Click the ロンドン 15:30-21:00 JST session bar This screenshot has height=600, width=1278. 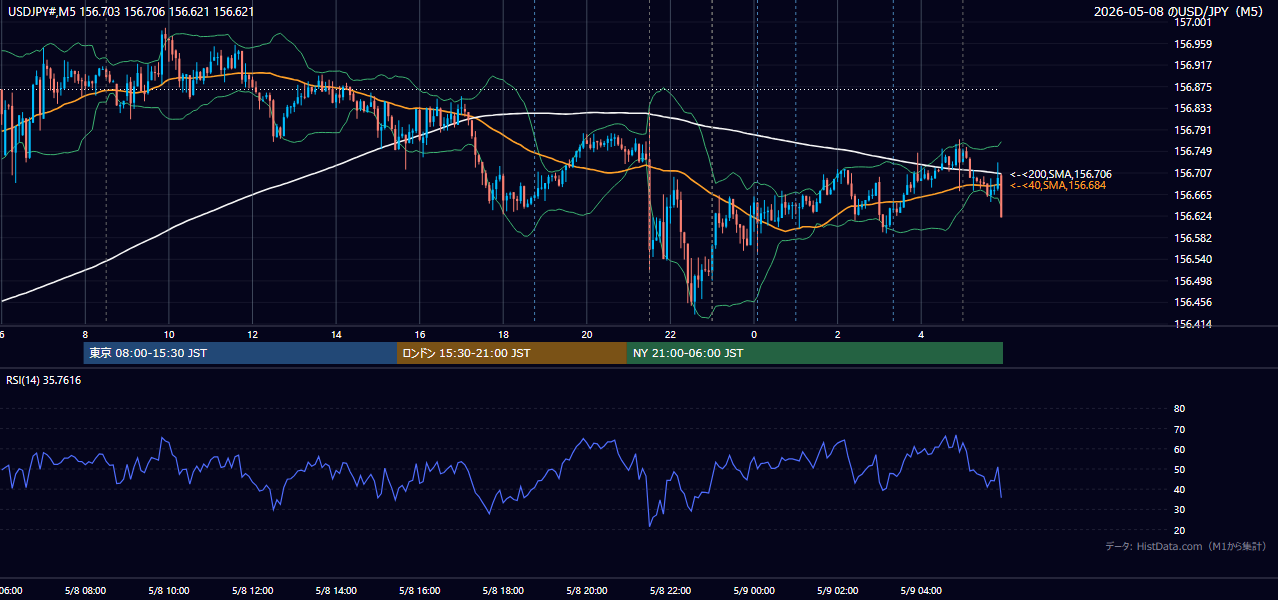[x=512, y=353]
